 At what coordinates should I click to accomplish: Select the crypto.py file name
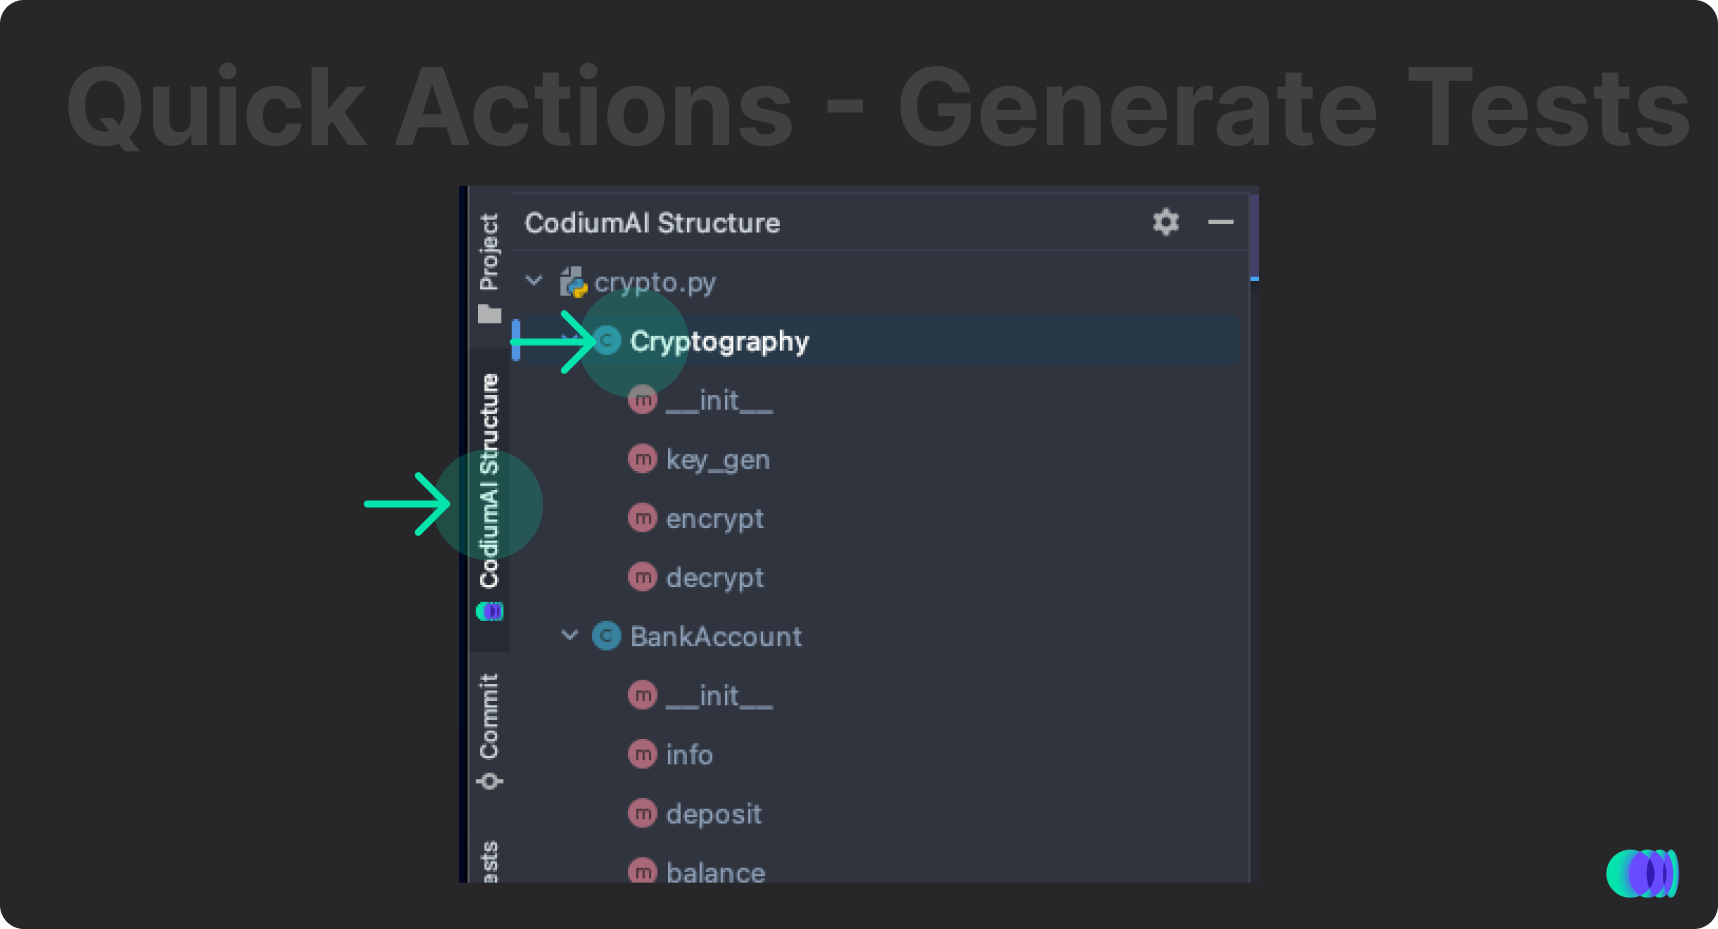click(655, 283)
